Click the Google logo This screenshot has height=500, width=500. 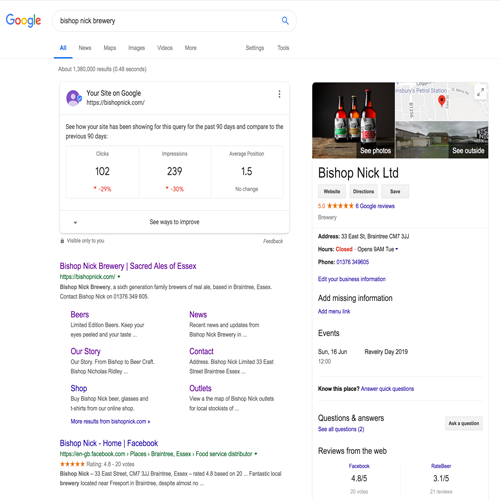coord(23,21)
